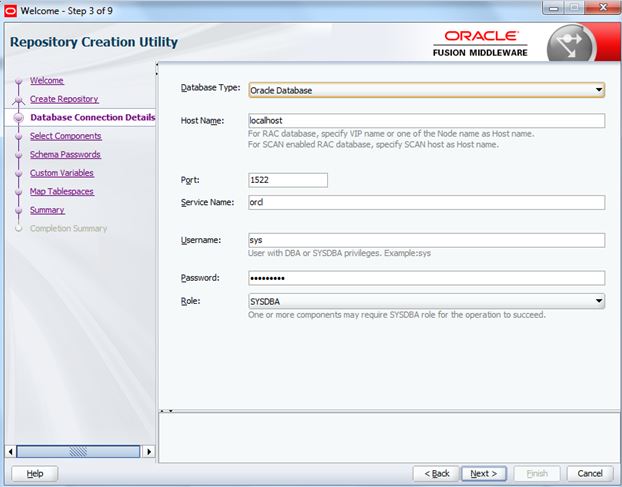Jump to Custom Variables step
Image resolution: width=622 pixels, height=487 pixels.
62,173
